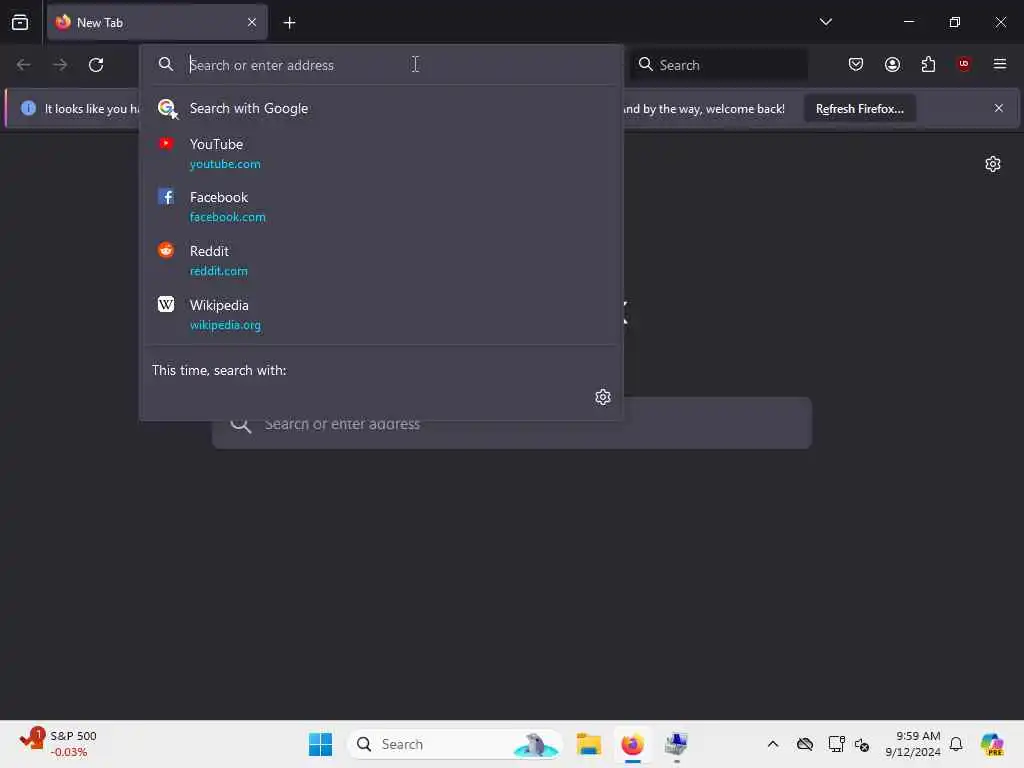This screenshot has width=1024, height=768.
Task: Select Facebook suggestion row
Action: [x=382, y=206]
